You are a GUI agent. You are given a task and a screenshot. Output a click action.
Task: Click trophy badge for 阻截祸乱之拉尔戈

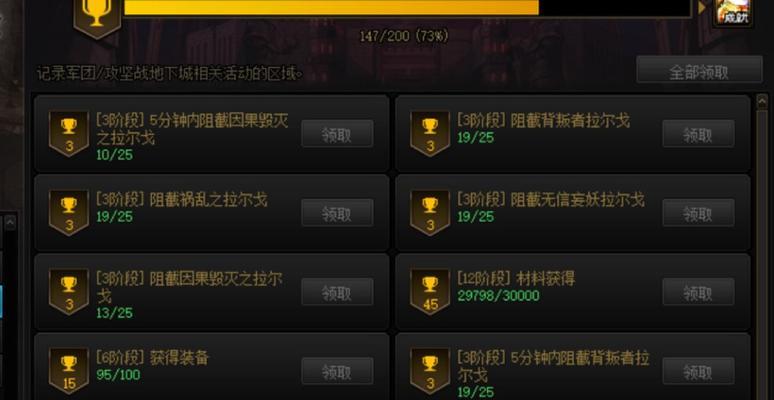(x=69, y=213)
